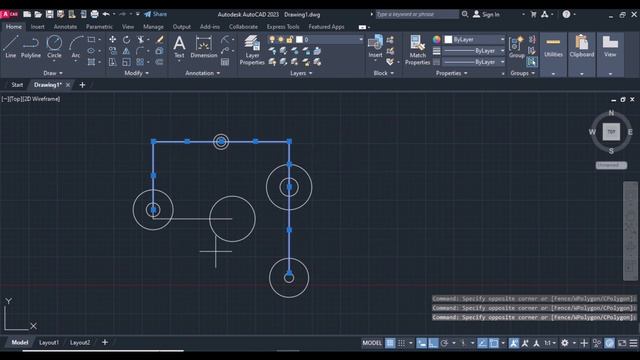Expand the Modify panel
The width and height of the screenshot is (640, 360).
136,73
